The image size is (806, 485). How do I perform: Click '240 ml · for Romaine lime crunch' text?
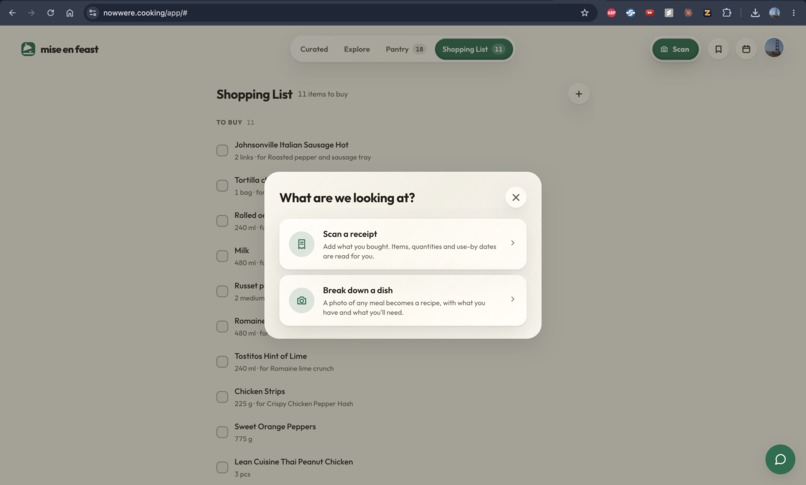[x=284, y=368]
